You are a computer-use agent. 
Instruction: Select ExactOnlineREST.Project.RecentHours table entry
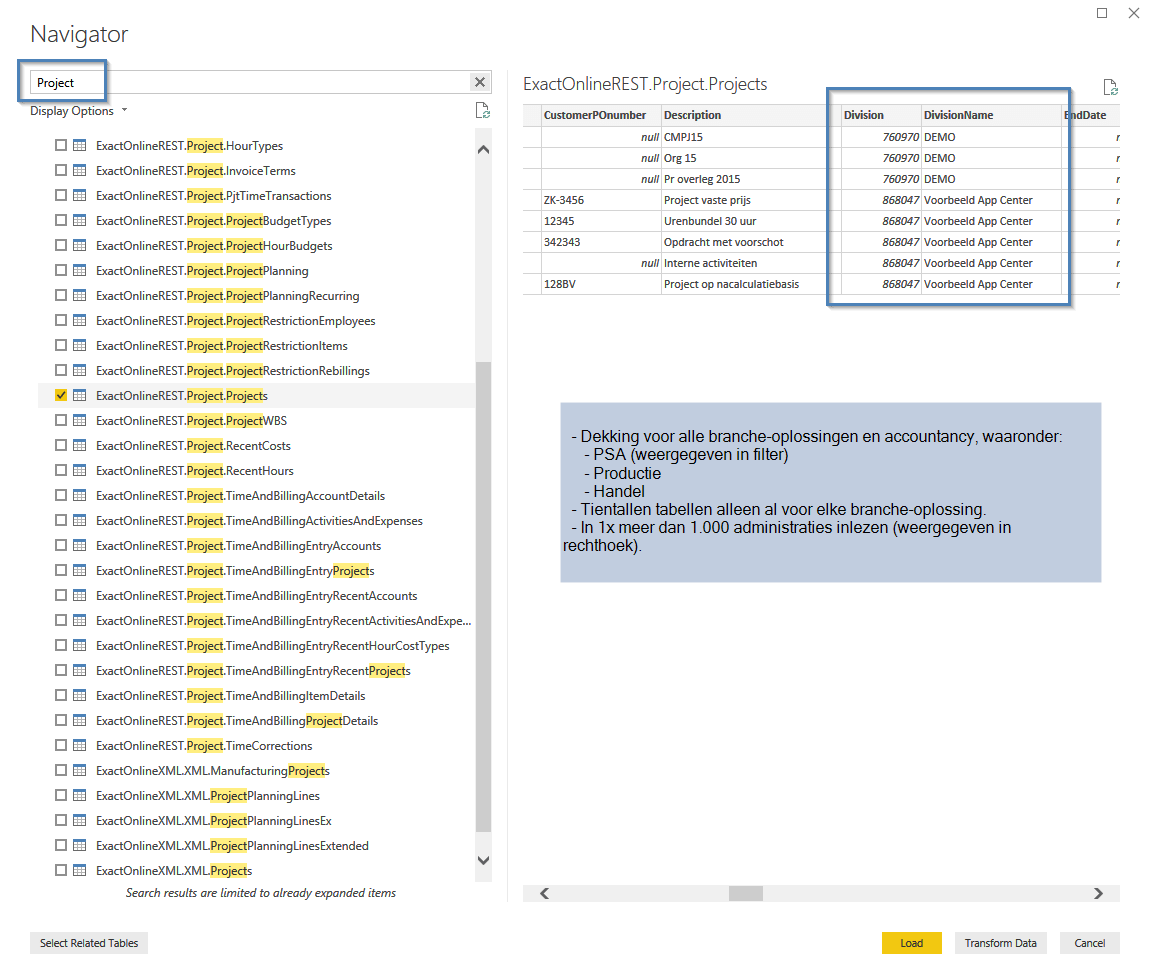tap(194, 471)
